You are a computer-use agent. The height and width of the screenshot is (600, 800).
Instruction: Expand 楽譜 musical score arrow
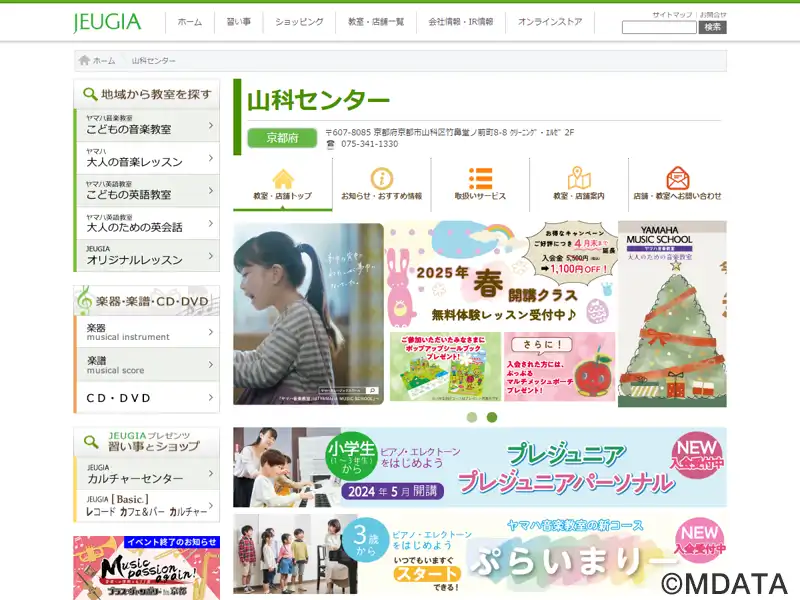pos(211,365)
